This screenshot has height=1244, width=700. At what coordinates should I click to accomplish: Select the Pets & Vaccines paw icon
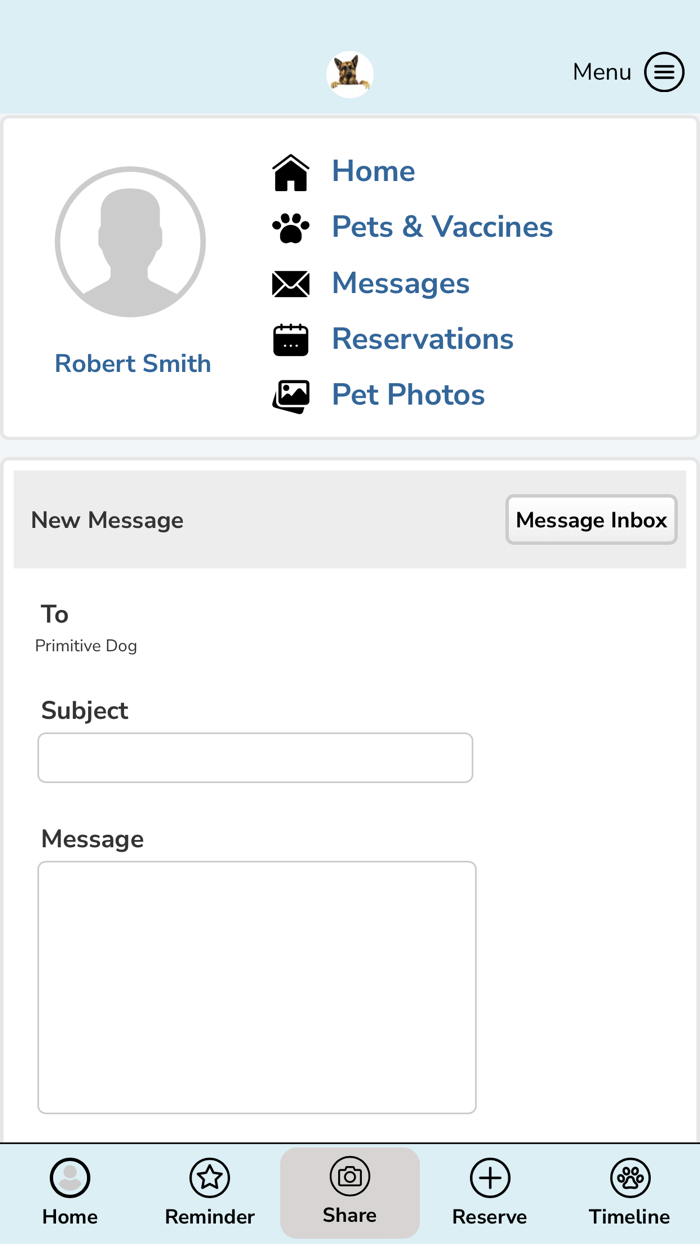(290, 227)
